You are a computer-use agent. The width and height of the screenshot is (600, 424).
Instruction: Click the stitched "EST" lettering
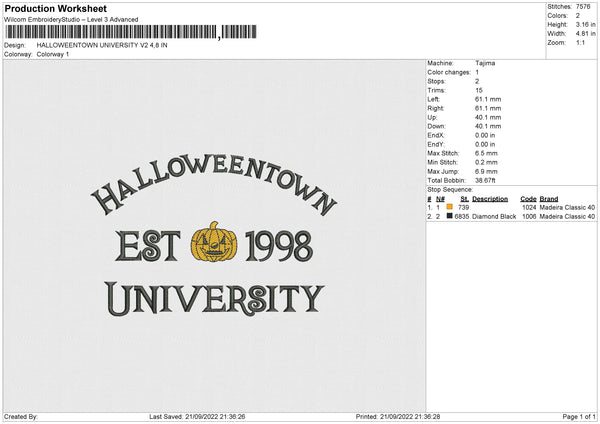[148, 246]
